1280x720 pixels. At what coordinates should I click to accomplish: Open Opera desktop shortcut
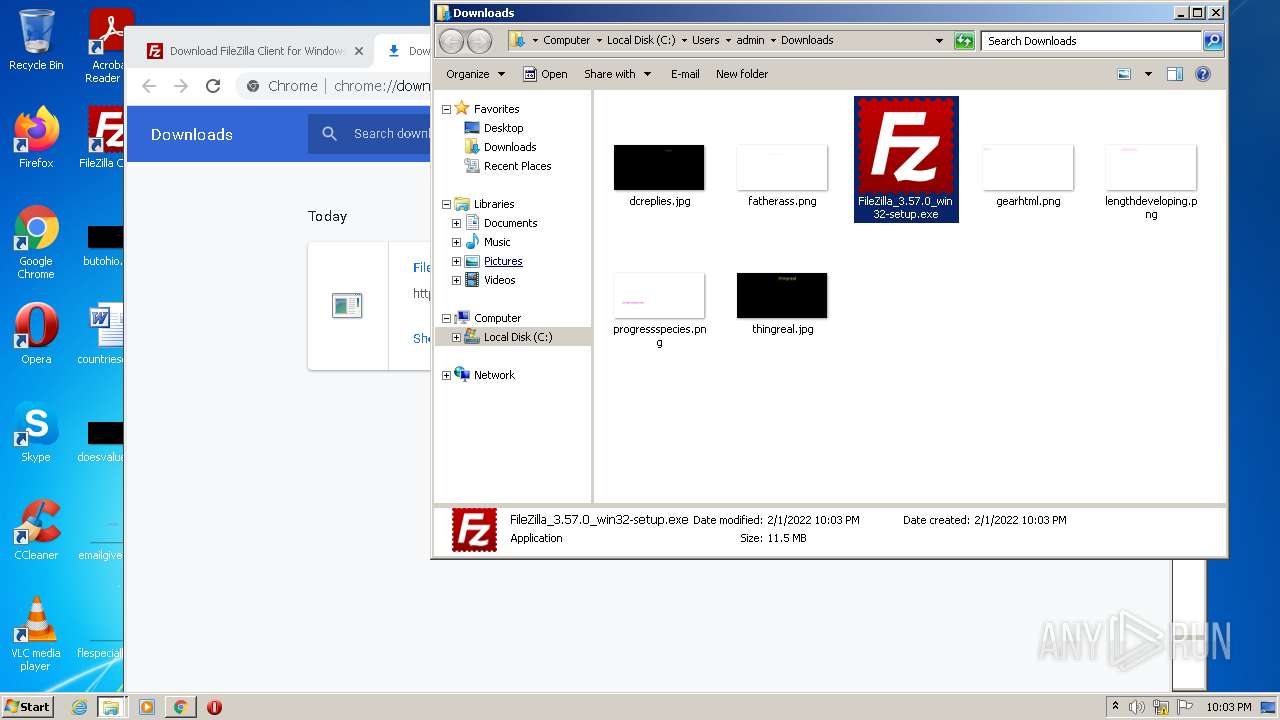pos(36,333)
